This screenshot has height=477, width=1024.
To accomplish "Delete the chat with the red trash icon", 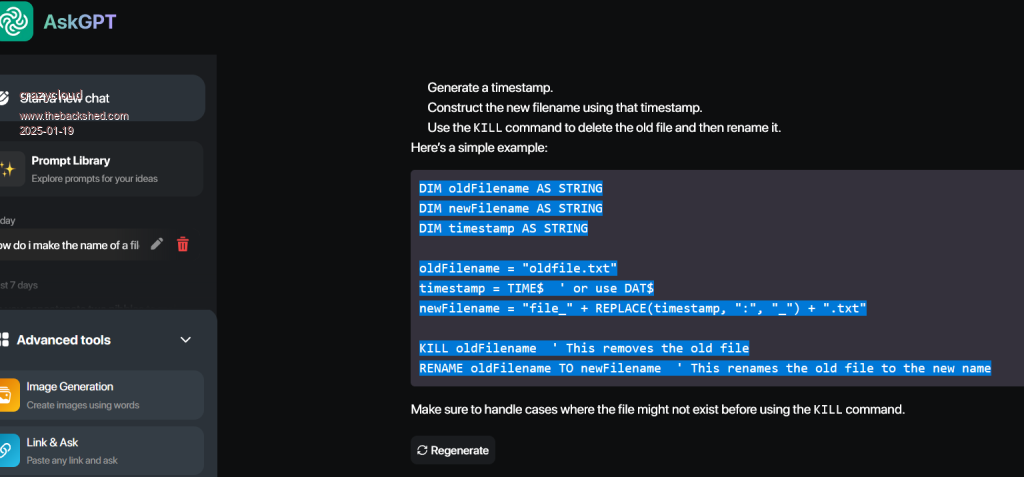I will click(183, 244).
